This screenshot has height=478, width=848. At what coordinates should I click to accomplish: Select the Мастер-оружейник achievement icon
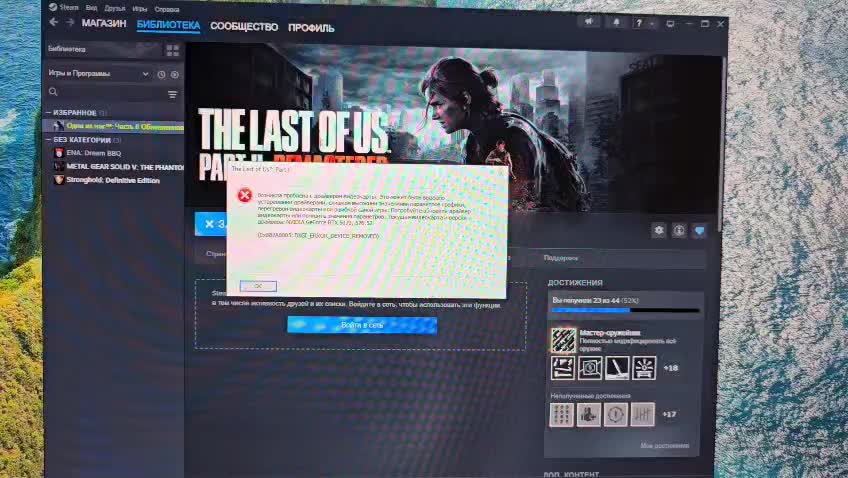(564, 340)
